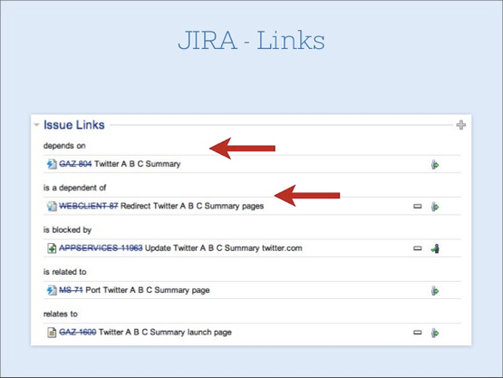Click the 'is related to' label
Image resolution: width=503 pixels, height=378 pixels.
65,272
